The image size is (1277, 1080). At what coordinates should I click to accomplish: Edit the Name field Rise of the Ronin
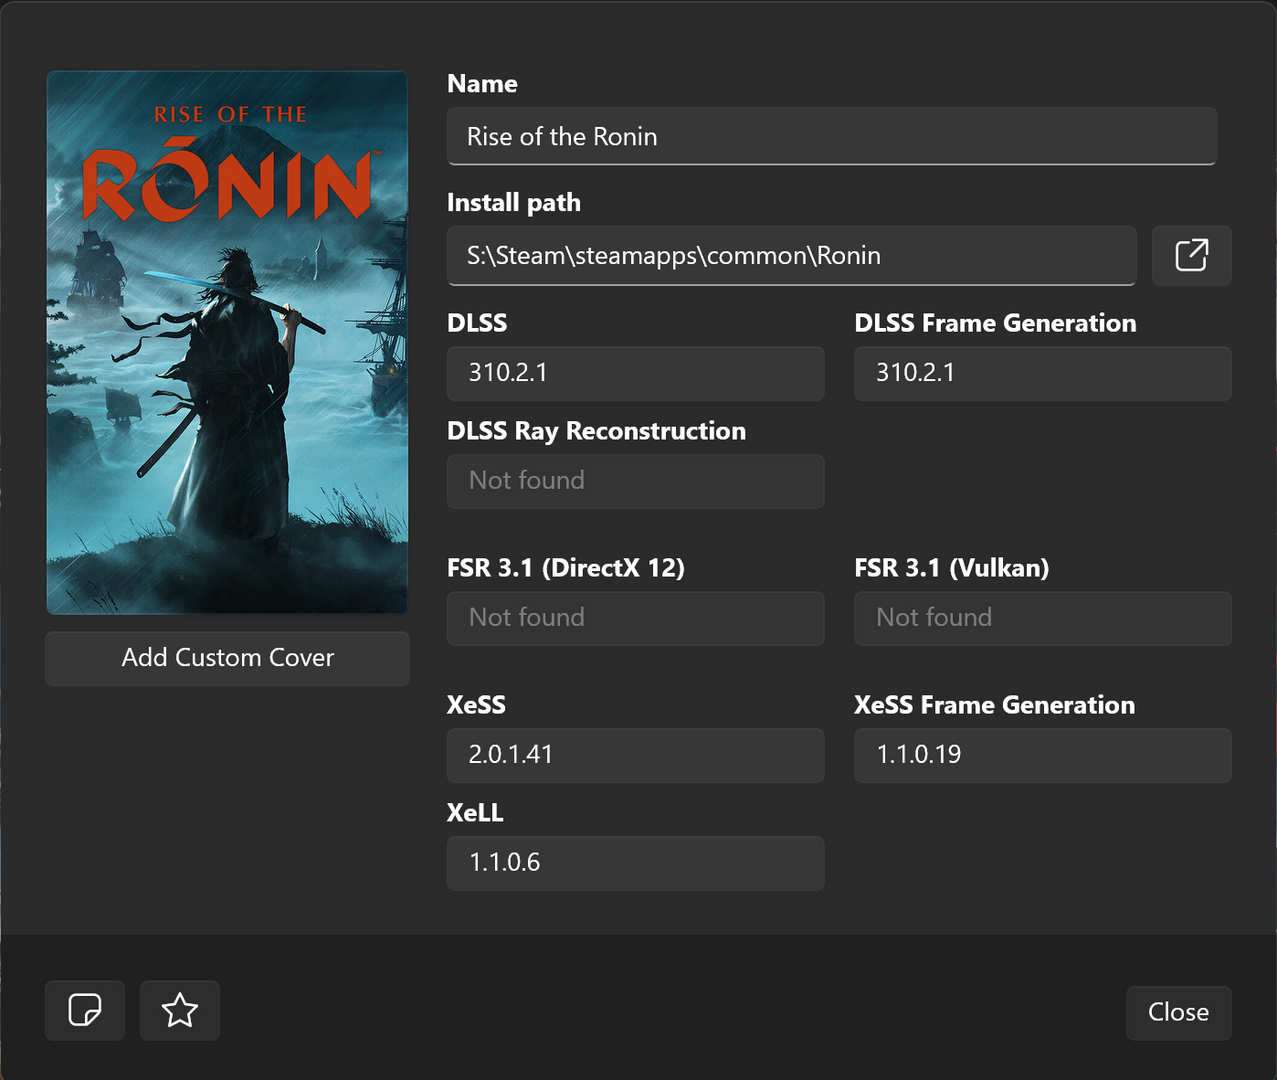(x=831, y=136)
